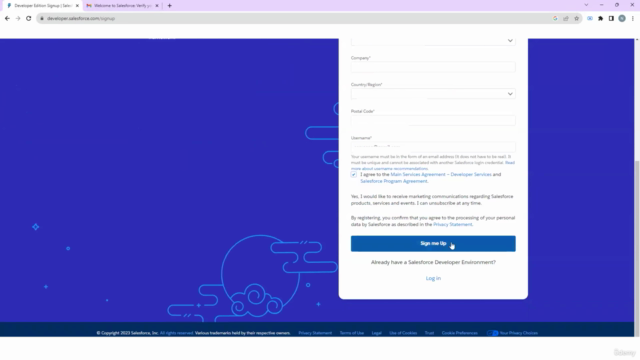Open the tab search chevron
The image size is (640, 360).
(586, 5)
